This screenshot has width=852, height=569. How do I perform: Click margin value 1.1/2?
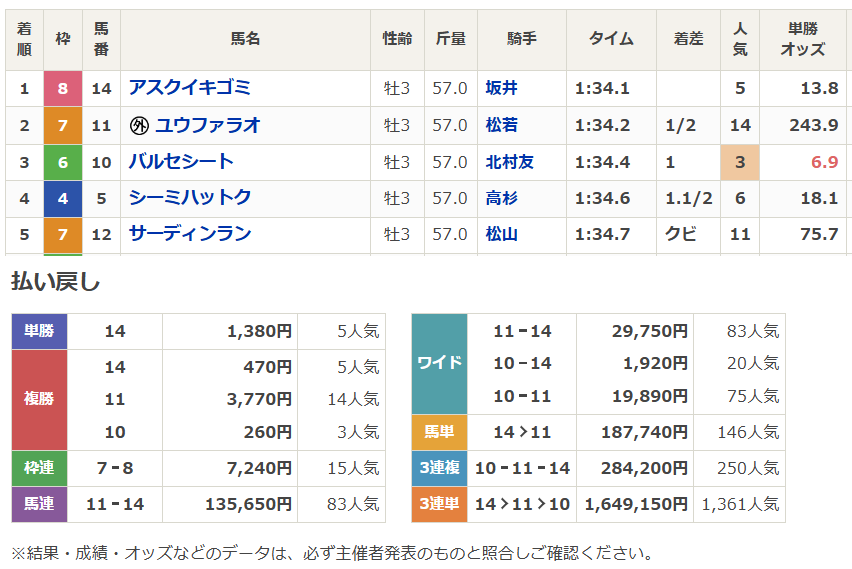click(688, 198)
